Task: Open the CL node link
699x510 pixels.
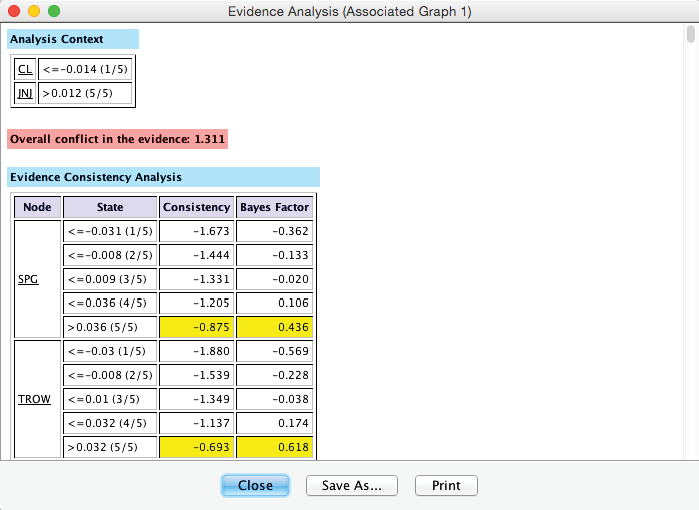Action: click(x=25, y=69)
